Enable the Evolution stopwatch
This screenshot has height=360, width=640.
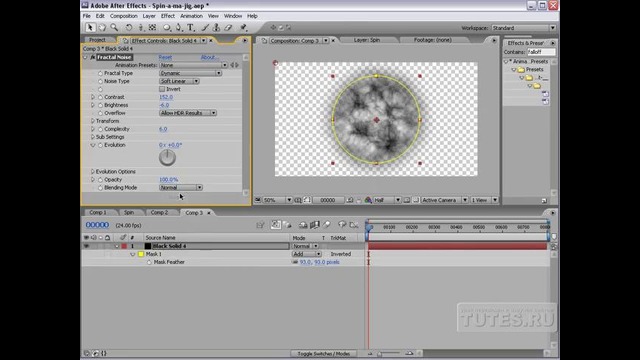pyautogui.click(x=100, y=145)
